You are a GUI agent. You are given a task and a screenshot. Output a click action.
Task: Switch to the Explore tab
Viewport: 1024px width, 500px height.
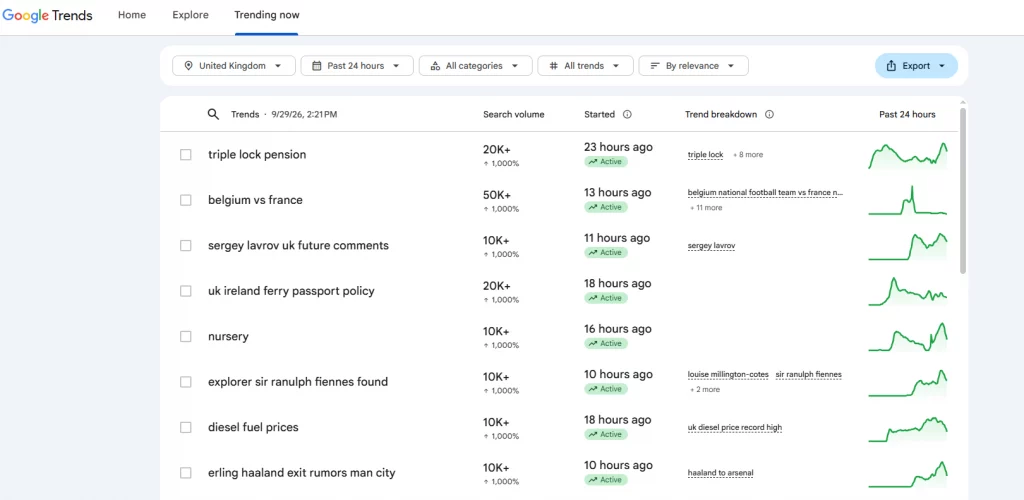coord(191,15)
